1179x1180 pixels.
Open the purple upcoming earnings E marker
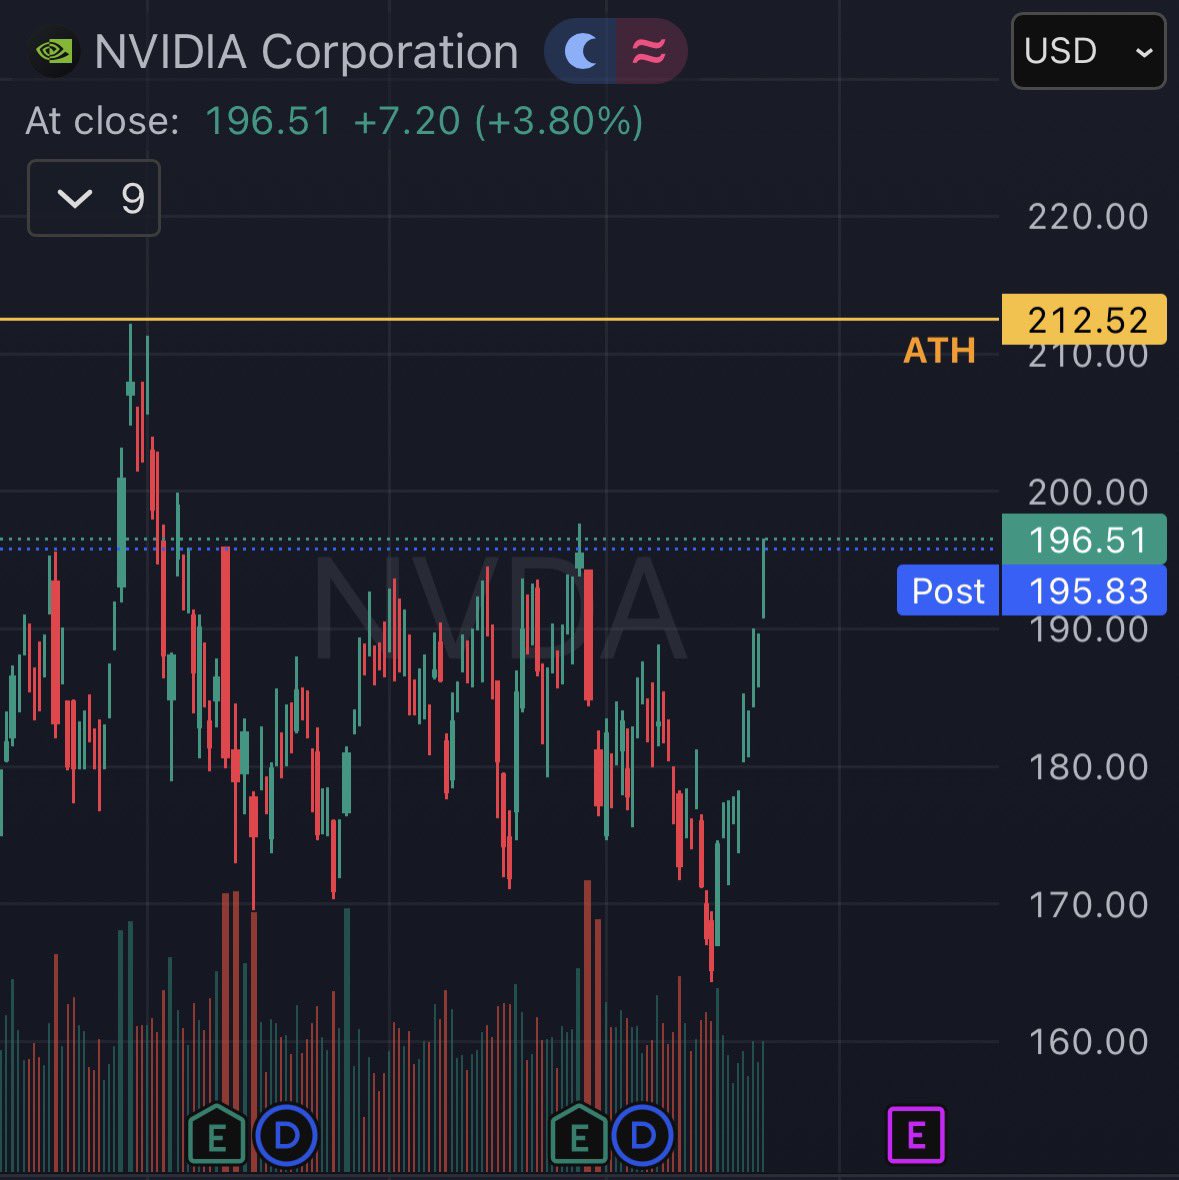click(x=916, y=1134)
